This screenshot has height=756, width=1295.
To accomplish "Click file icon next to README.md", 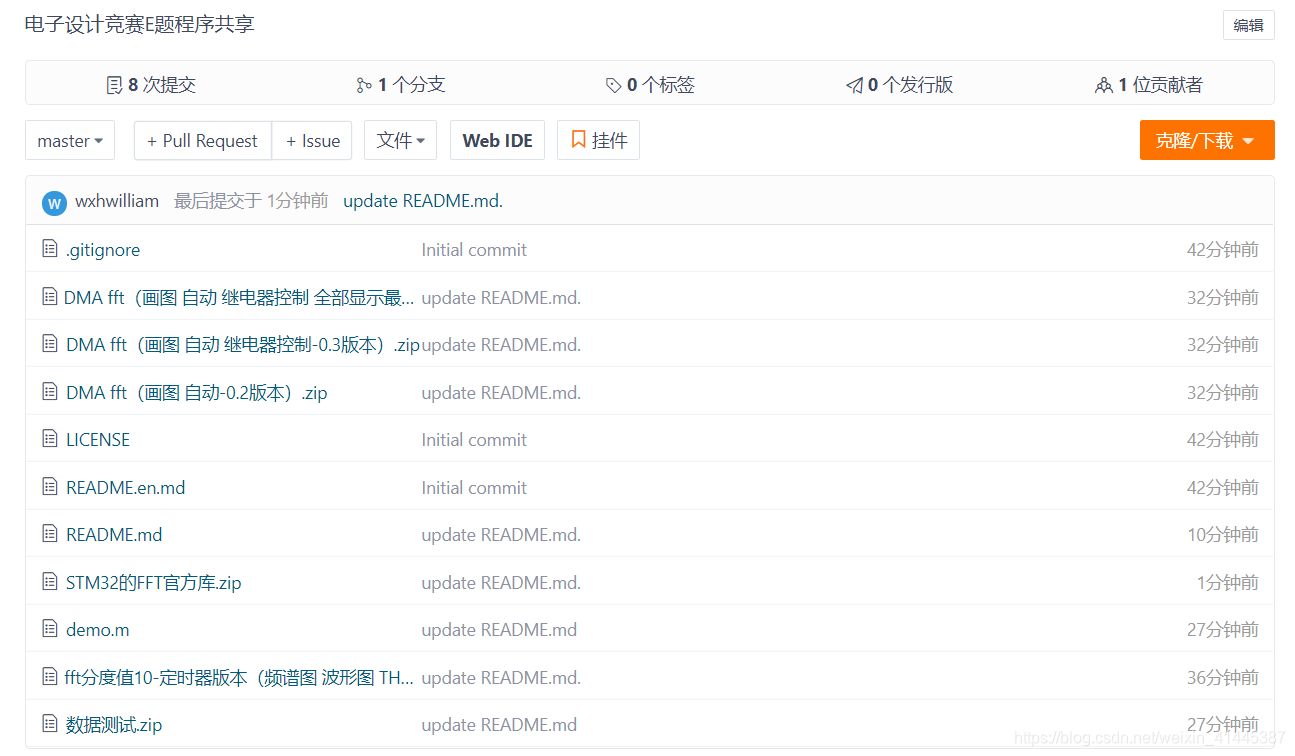I will click(50, 534).
